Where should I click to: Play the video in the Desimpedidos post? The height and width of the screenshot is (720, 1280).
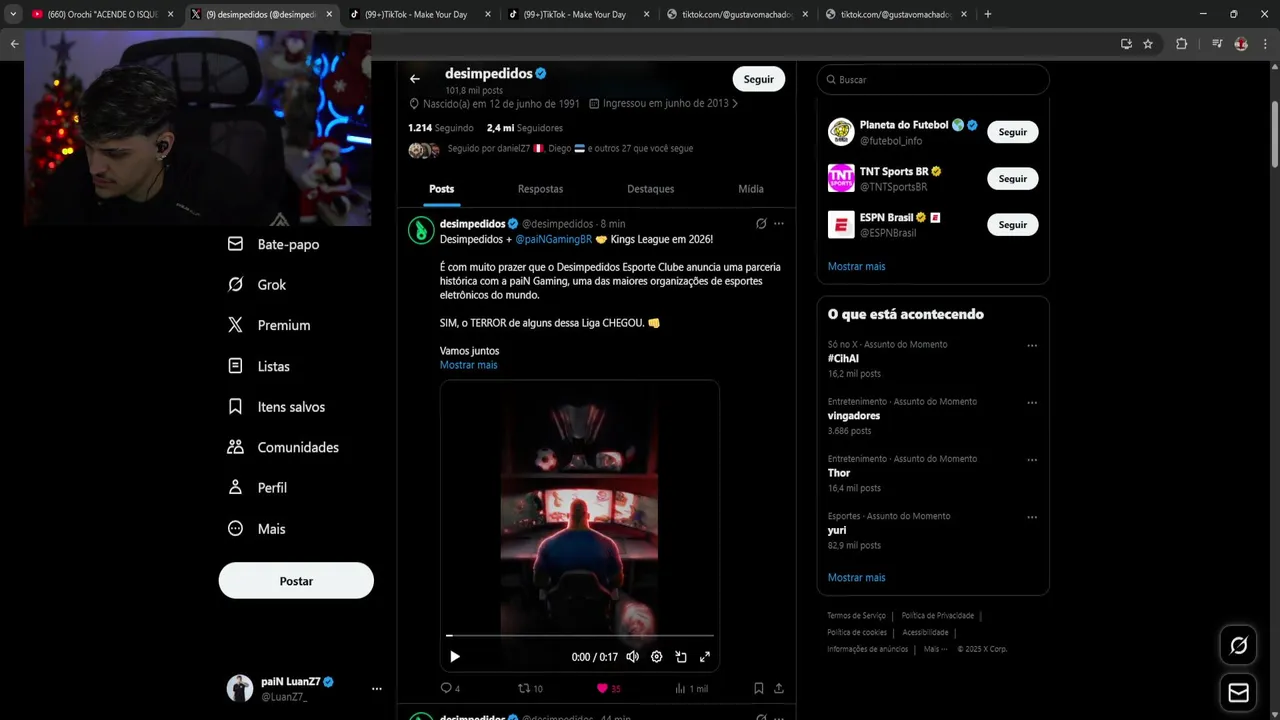(455, 657)
